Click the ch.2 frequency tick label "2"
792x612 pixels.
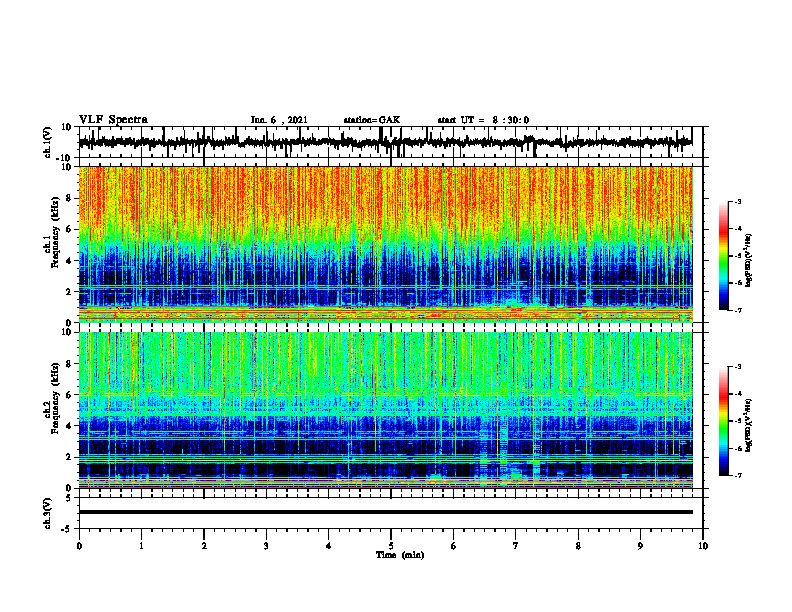pyautogui.click(x=69, y=457)
